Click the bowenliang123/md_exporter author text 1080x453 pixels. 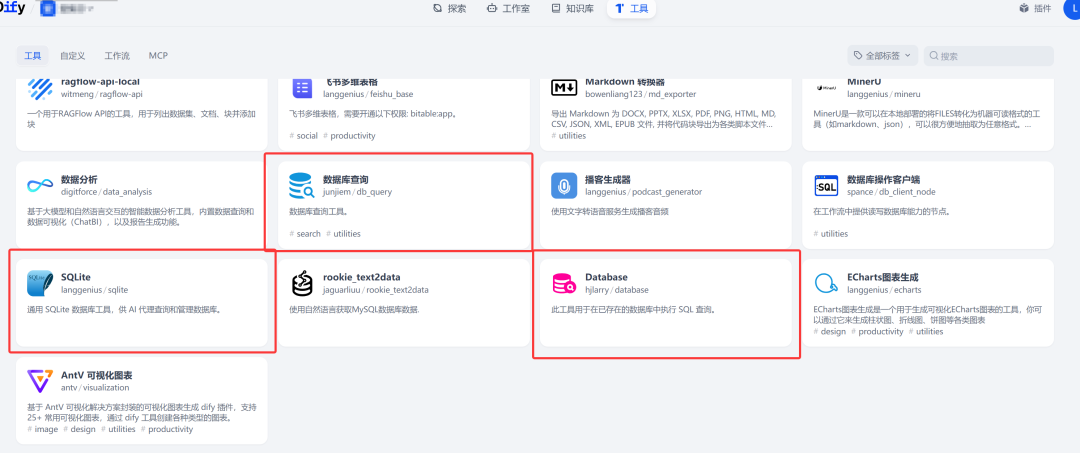coord(641,94)
